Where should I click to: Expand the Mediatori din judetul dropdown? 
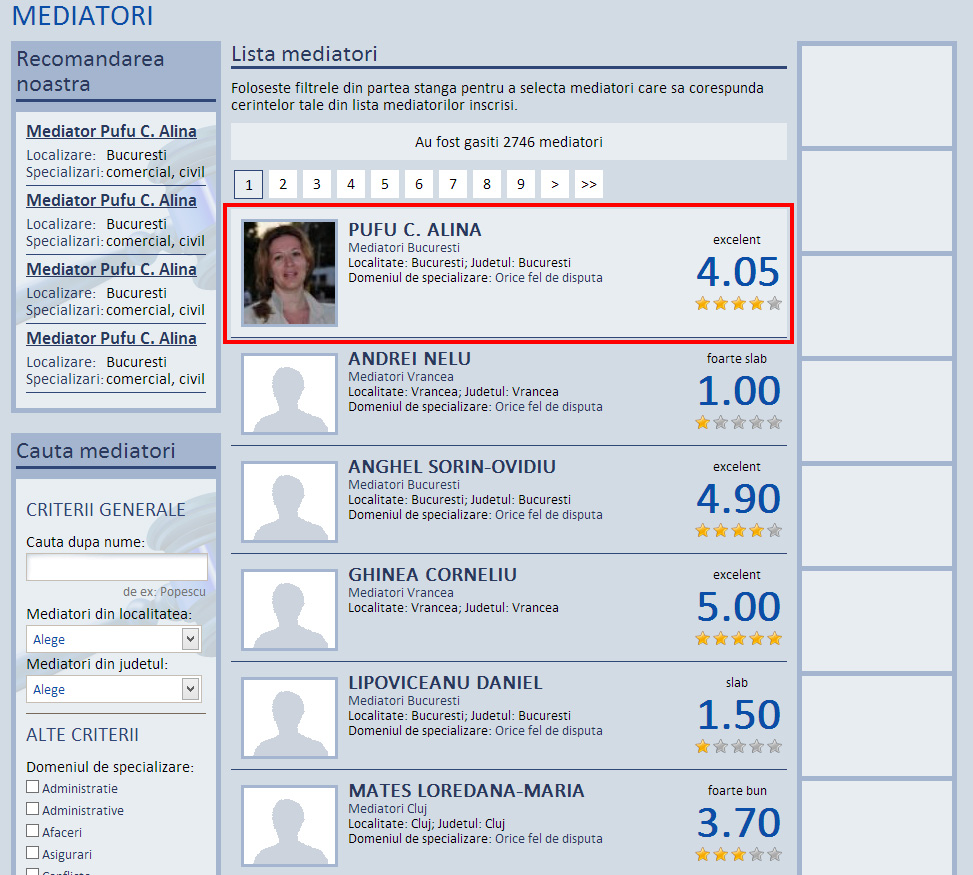tap(113, 689)
